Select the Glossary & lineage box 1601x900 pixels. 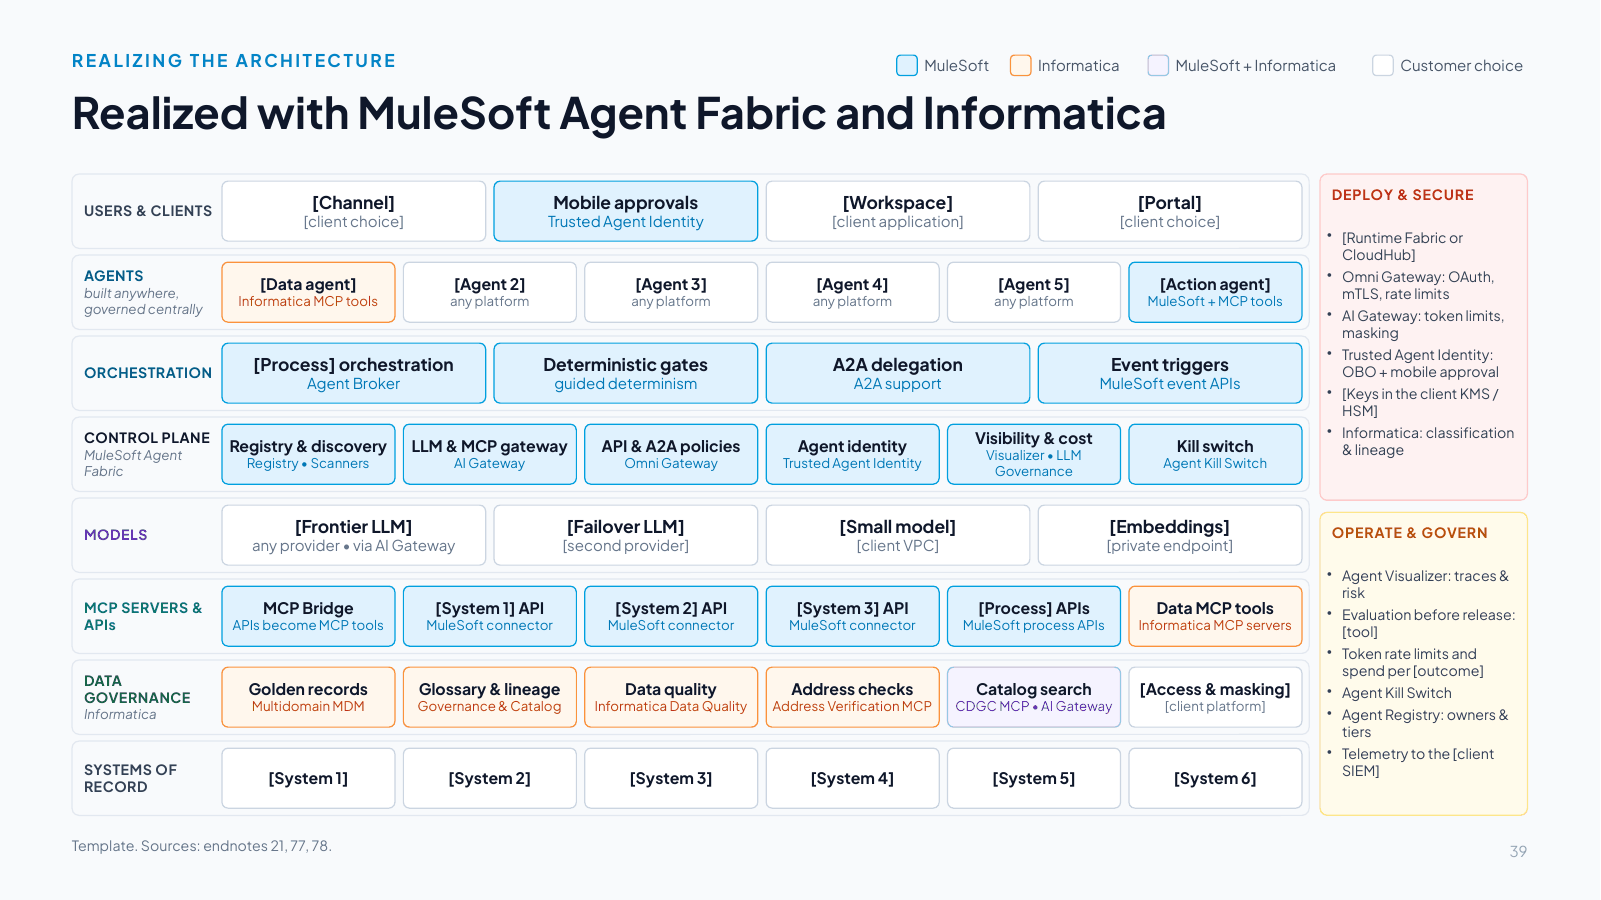coord(490,697)
